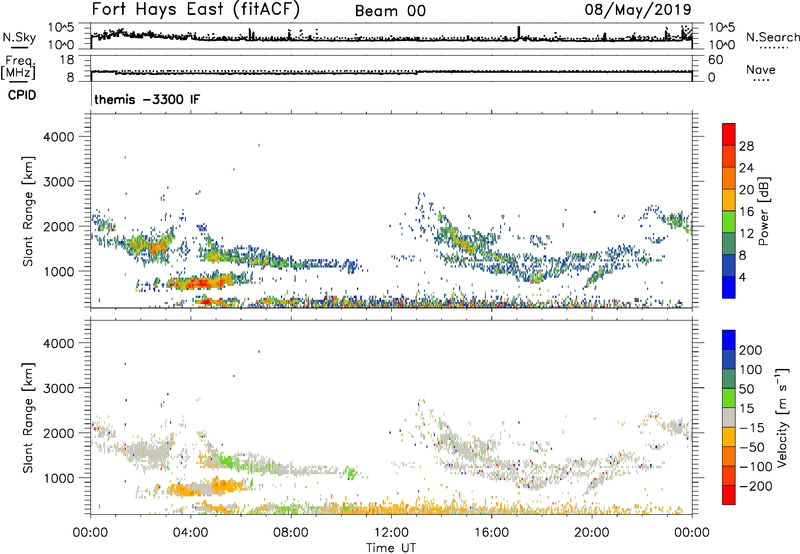Click the '28' label on the power colorbar
Viewport: 800px width, 554px height.
coord(746,146)
